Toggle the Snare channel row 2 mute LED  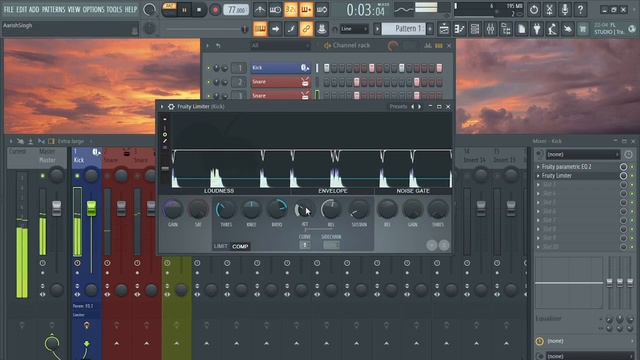click(x=209, y=82)
